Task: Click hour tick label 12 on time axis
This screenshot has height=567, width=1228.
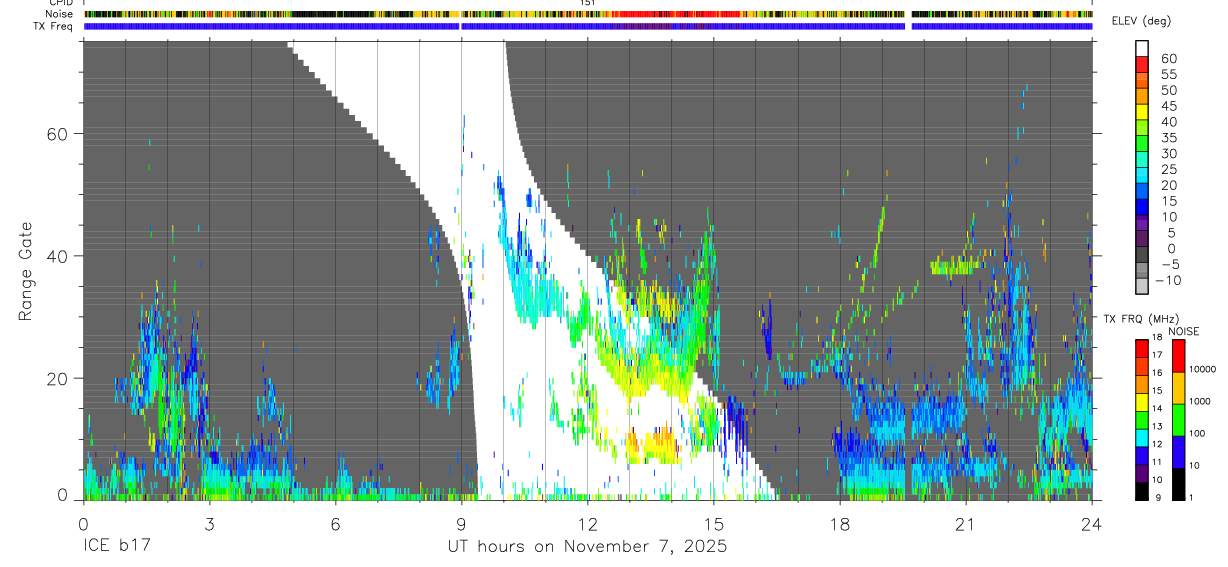Action: [587, 524]
